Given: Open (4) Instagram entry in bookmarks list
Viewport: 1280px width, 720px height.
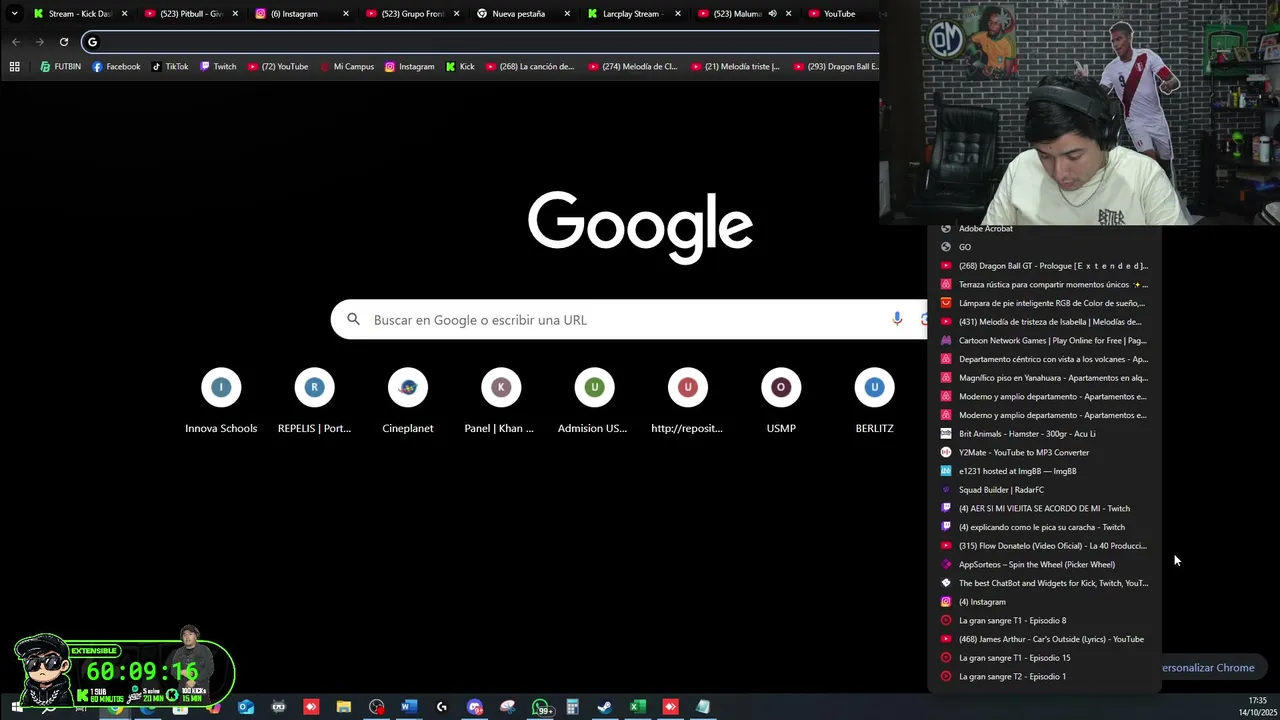Looking at the screenshot, I should (x=1045, y=602).
